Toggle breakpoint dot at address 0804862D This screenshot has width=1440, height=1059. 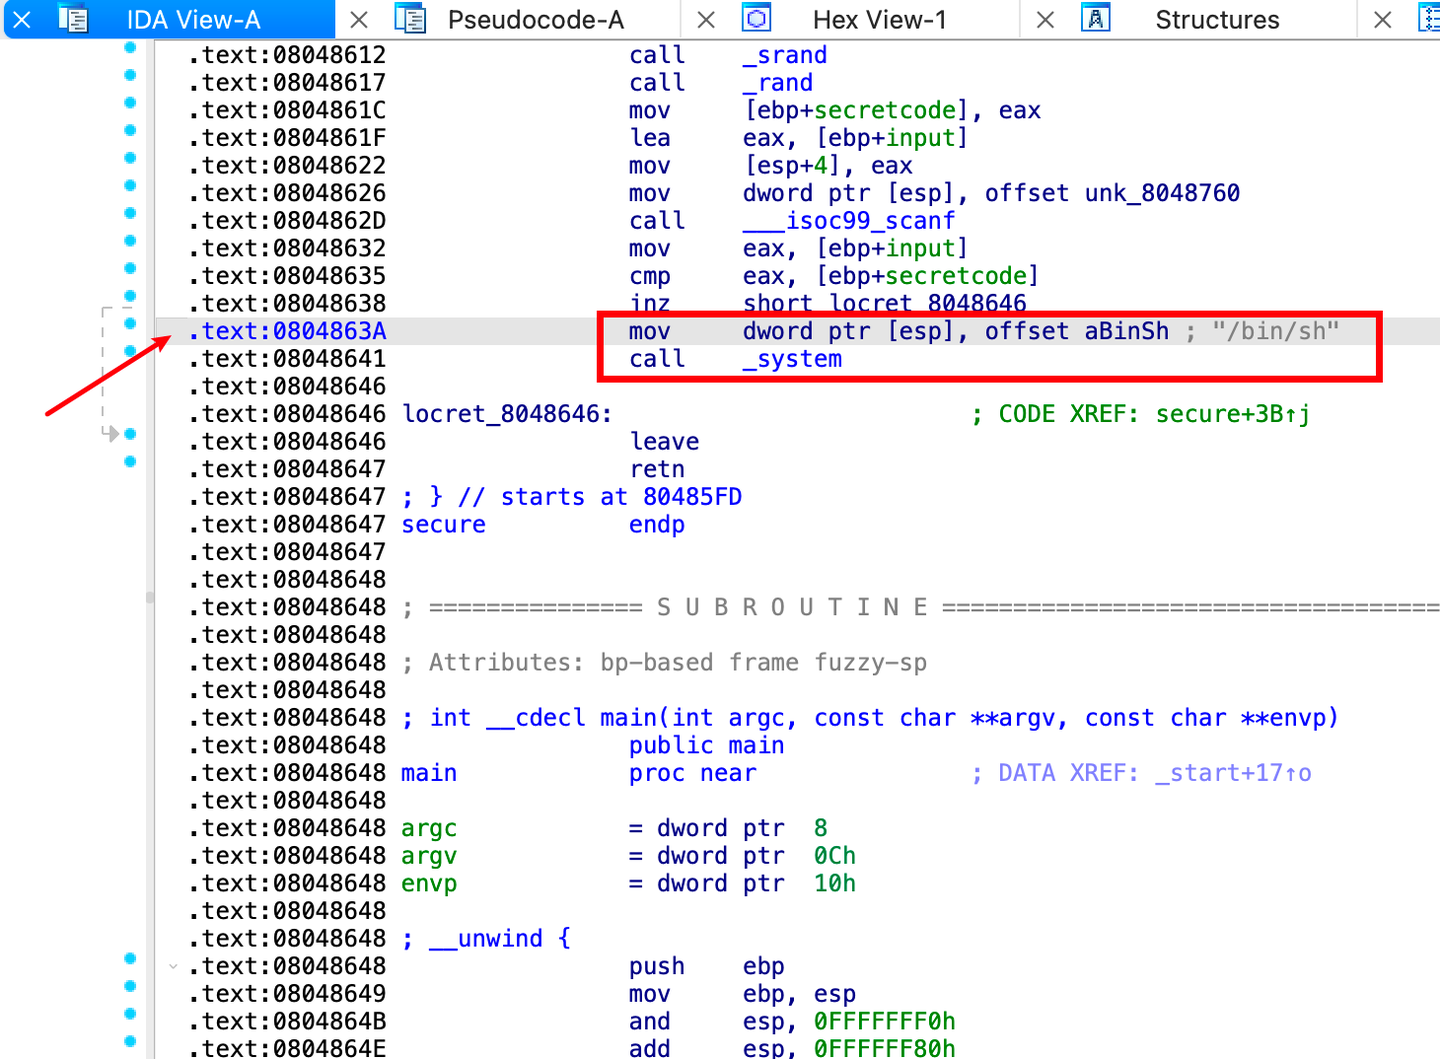pyautogui.click(x=130, y=213)
